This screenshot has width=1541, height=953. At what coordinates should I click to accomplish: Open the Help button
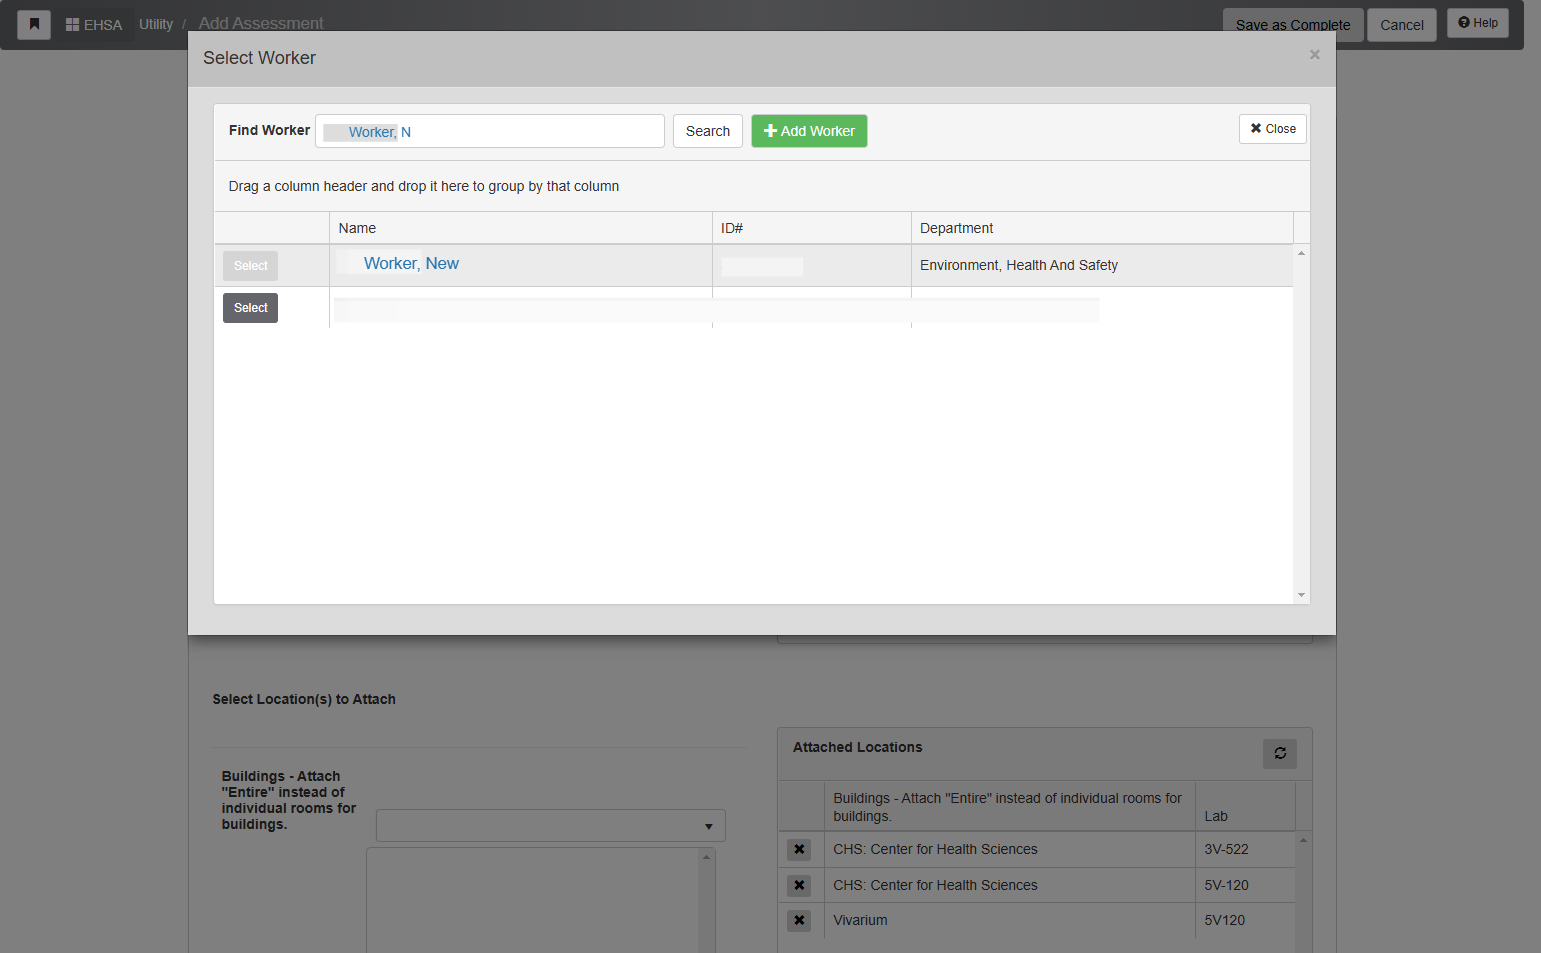coord(1478,23)
